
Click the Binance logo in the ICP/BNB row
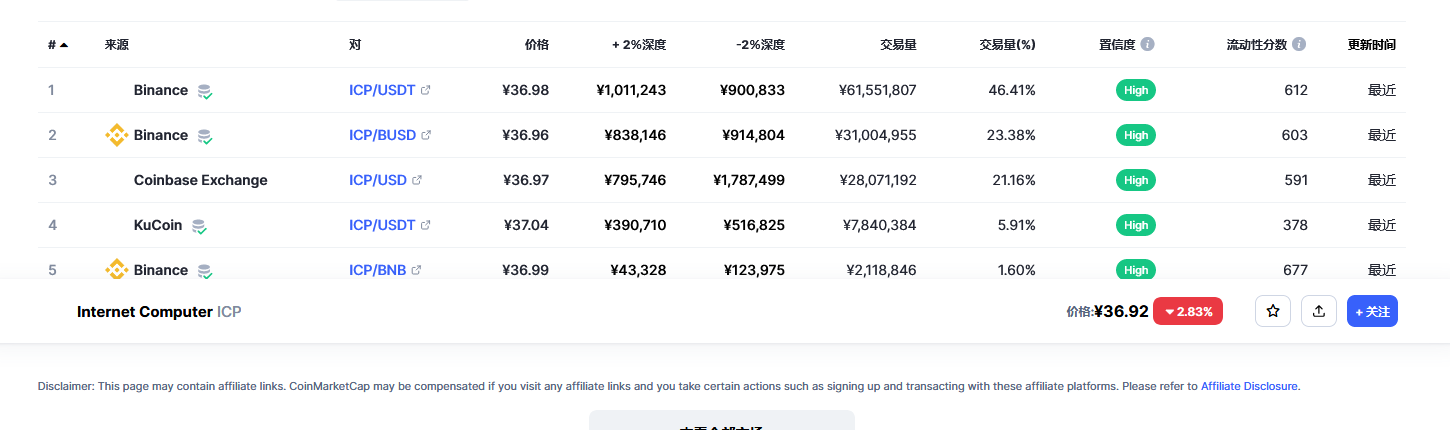(x=117, y=270)
